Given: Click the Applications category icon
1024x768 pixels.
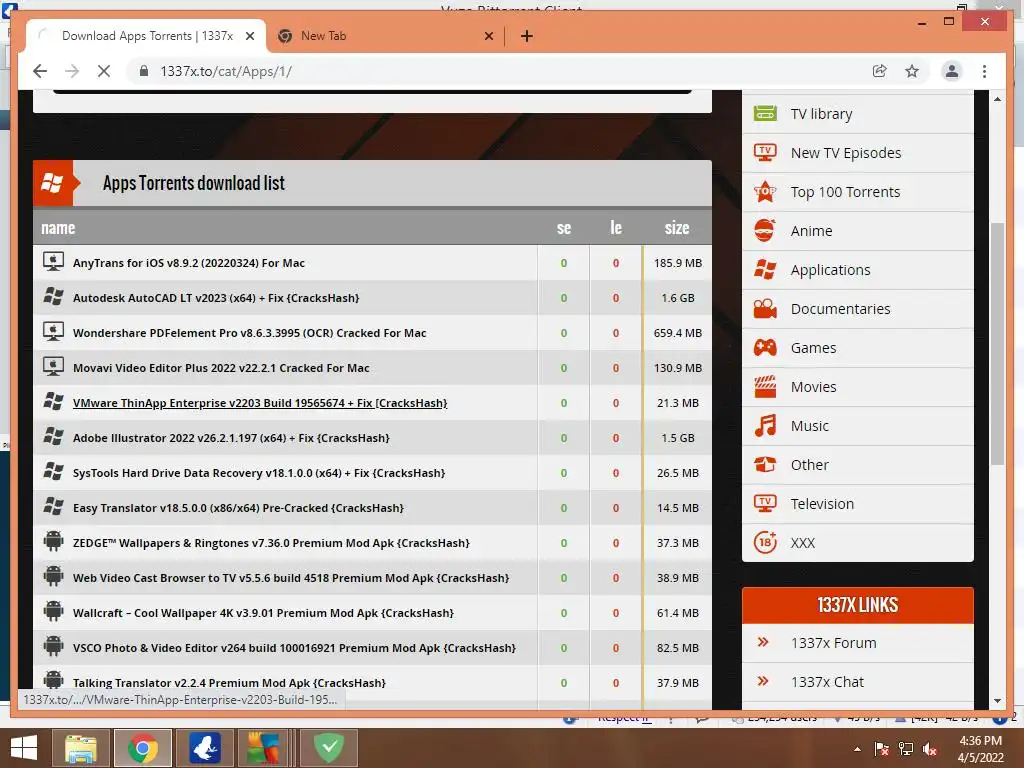Looking at the screenshot, I should click(765, 269).
